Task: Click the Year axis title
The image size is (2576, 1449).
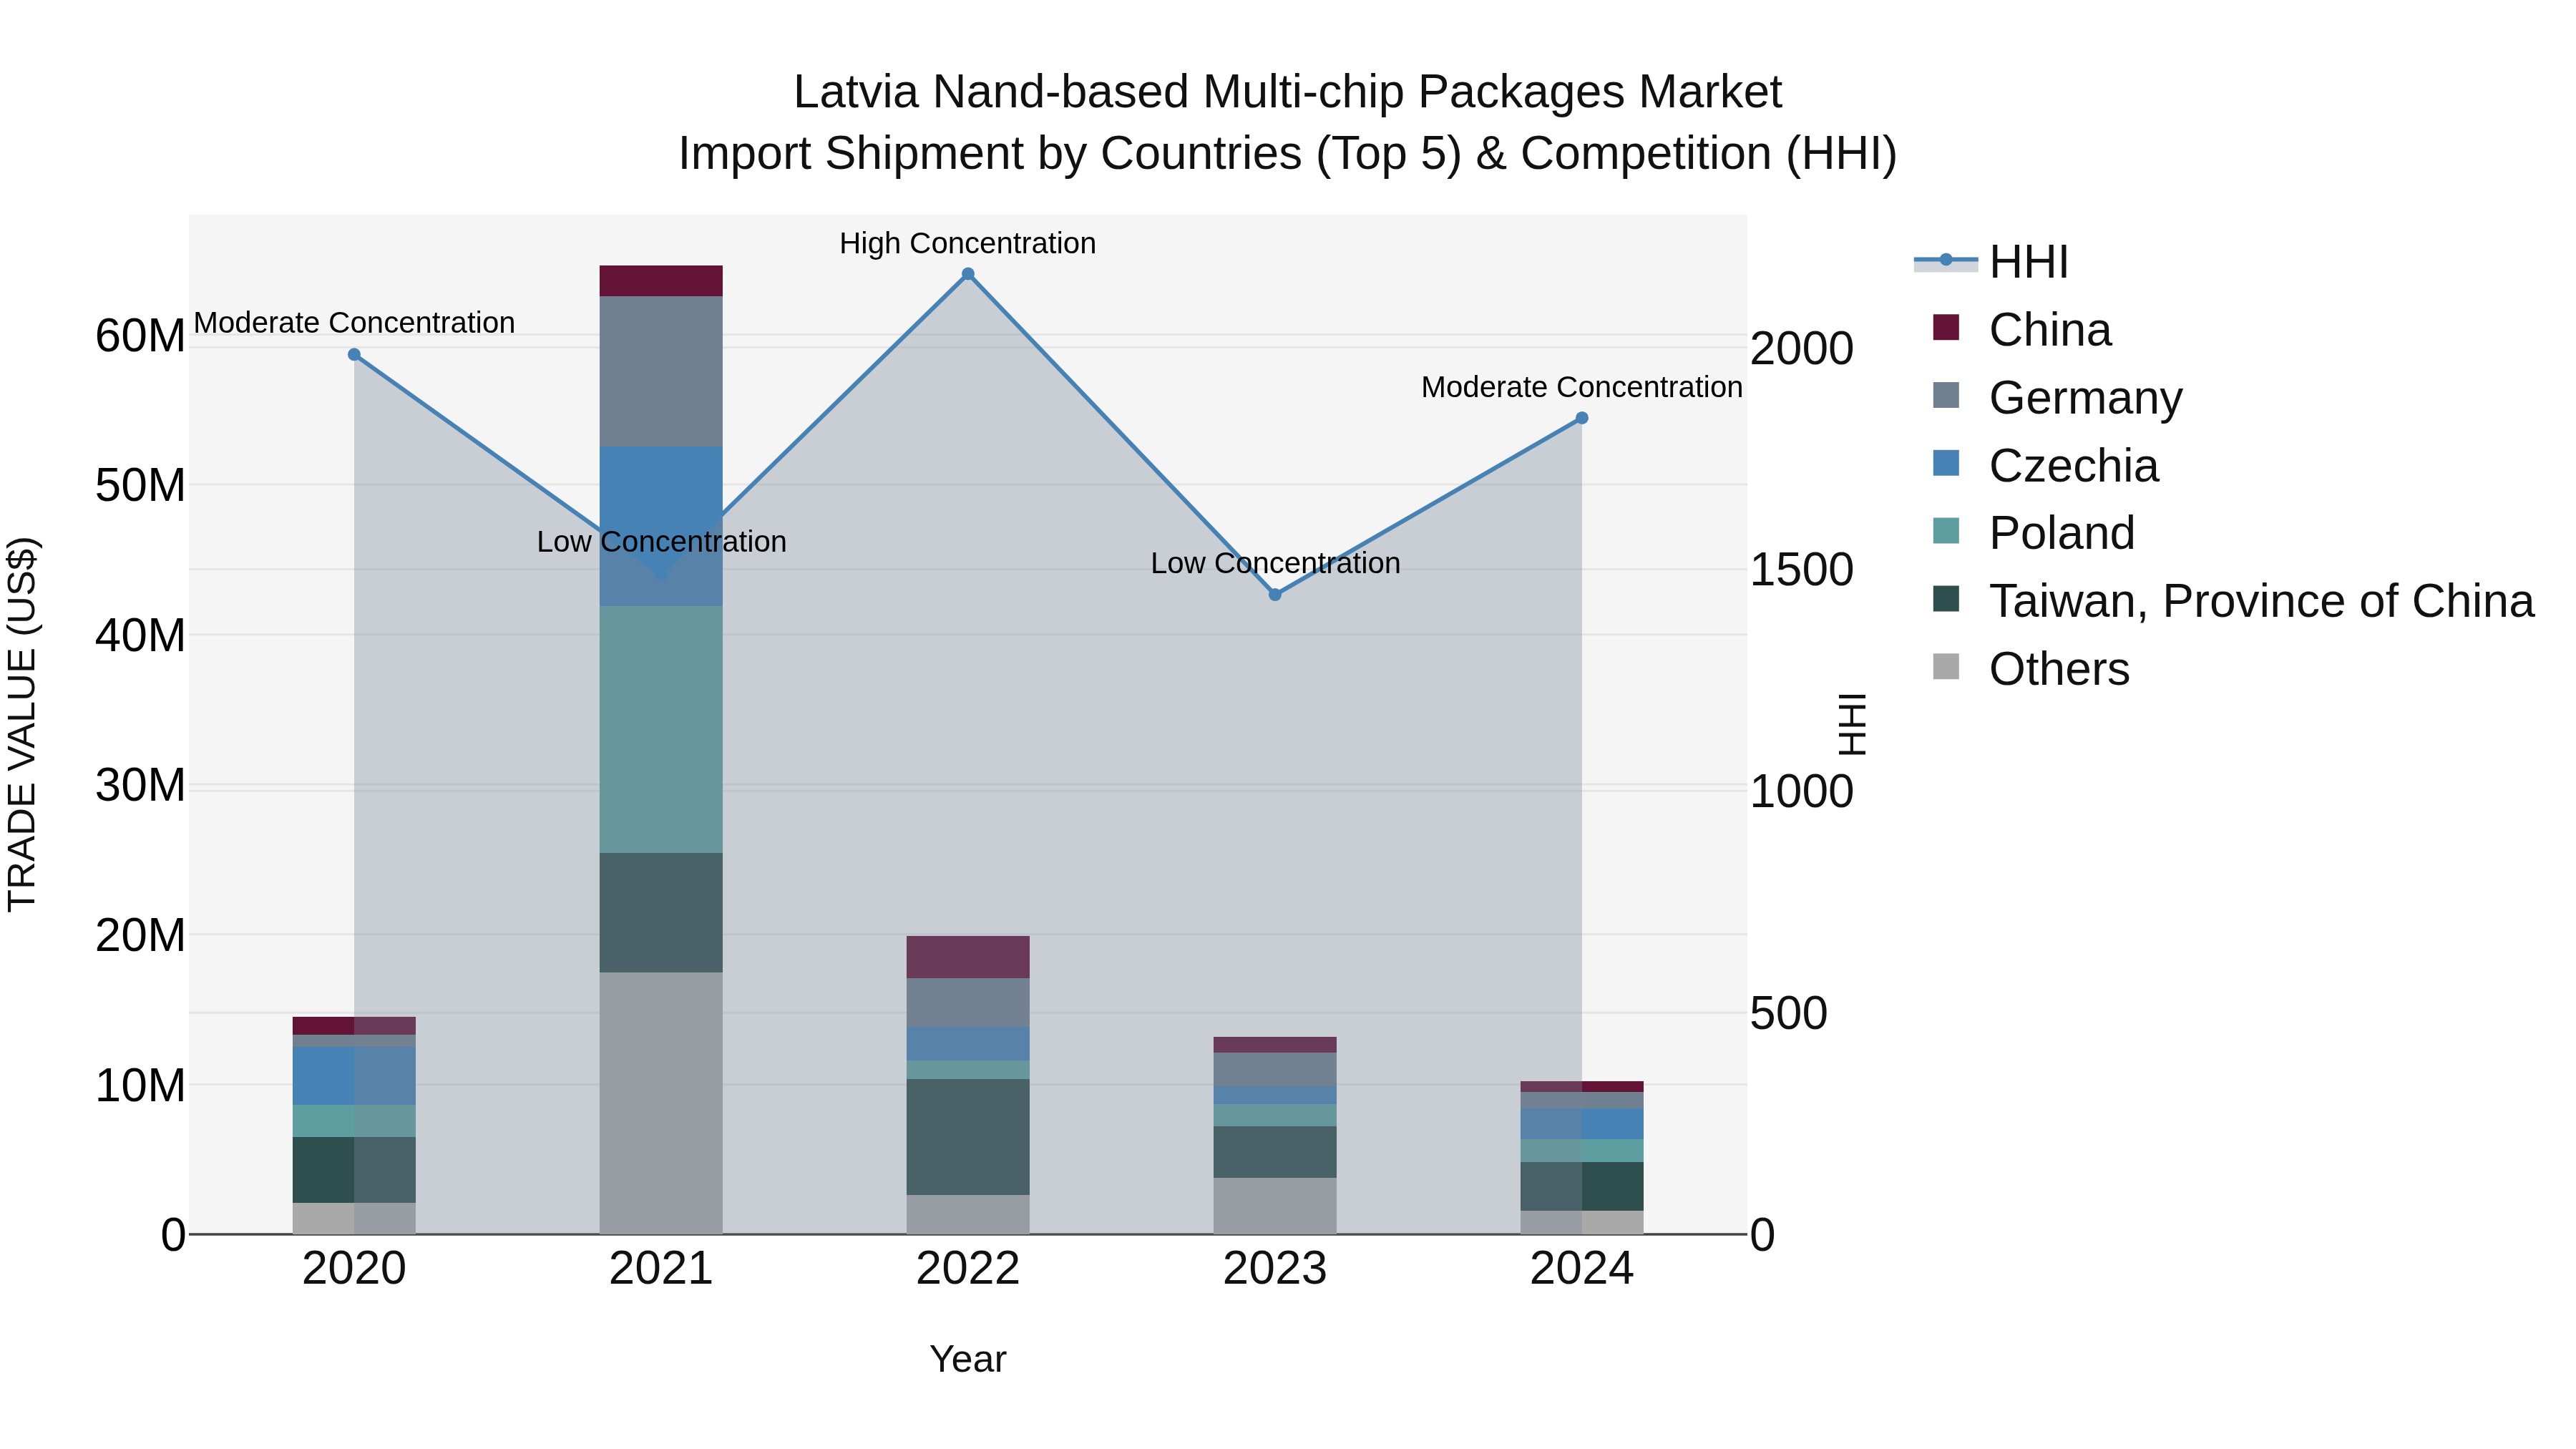Action: (x=968, y=1359)
